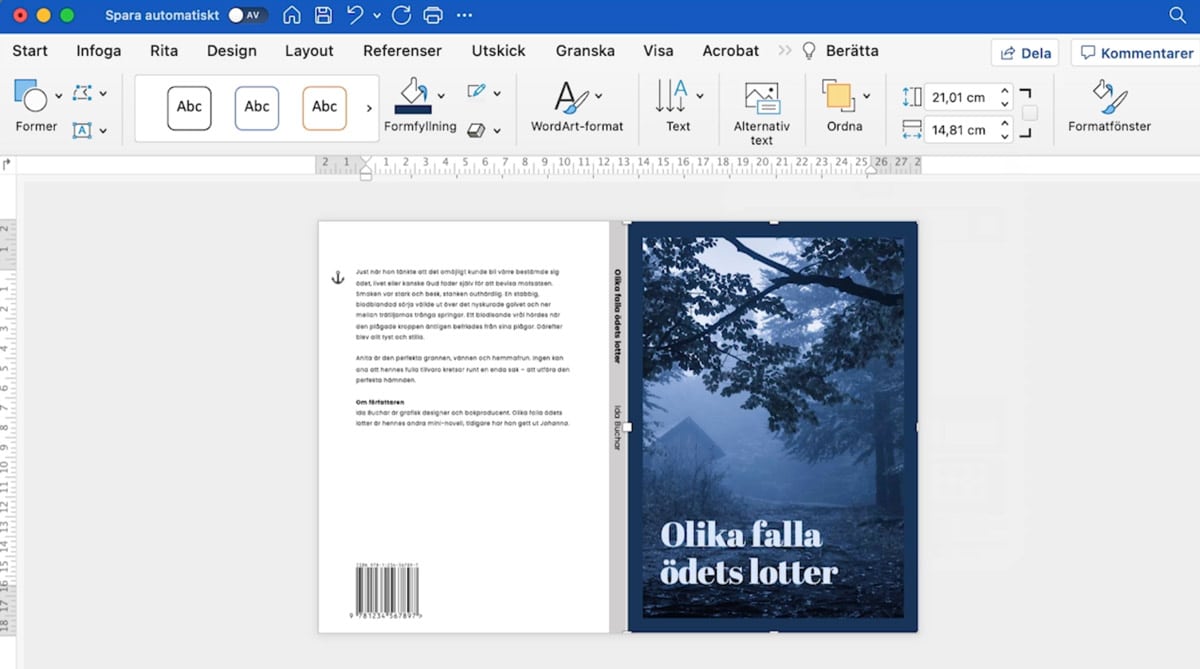Increase the shape height with stepper

pyautogui.click(x=1005, y=91)
